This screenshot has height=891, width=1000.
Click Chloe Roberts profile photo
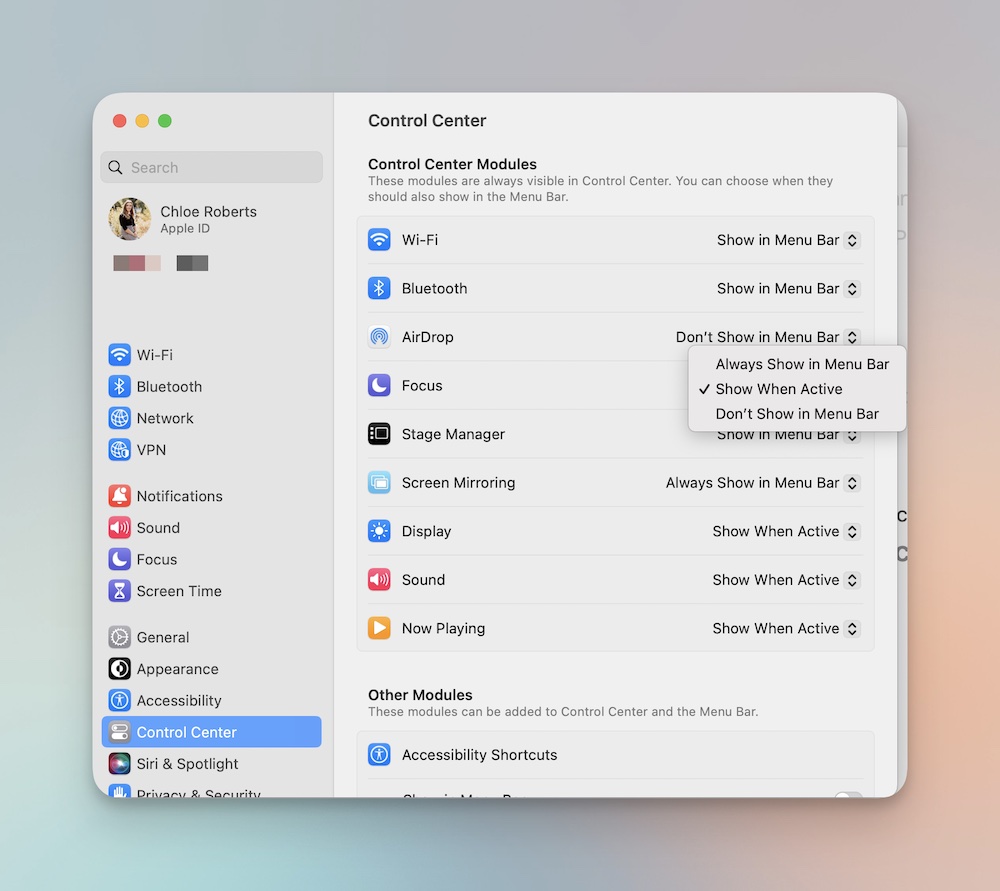[x=130, y=219]
